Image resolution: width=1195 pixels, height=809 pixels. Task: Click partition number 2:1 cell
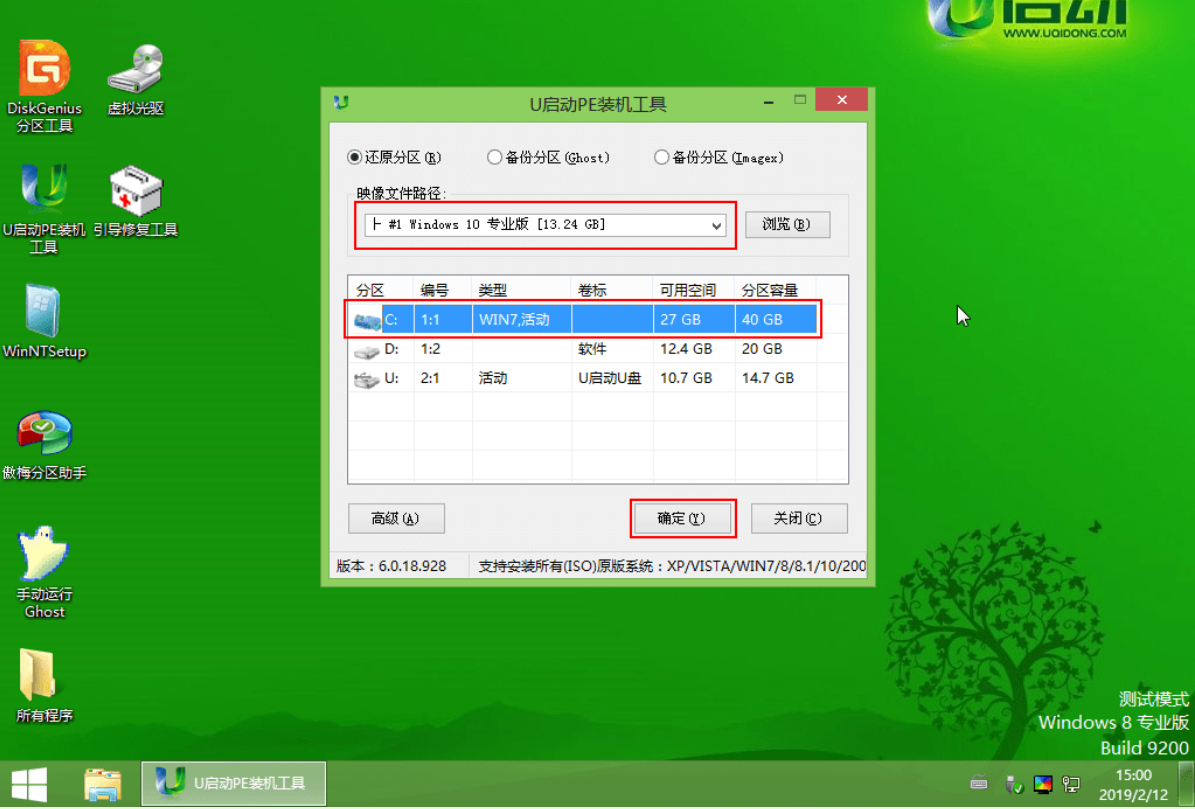443,378
